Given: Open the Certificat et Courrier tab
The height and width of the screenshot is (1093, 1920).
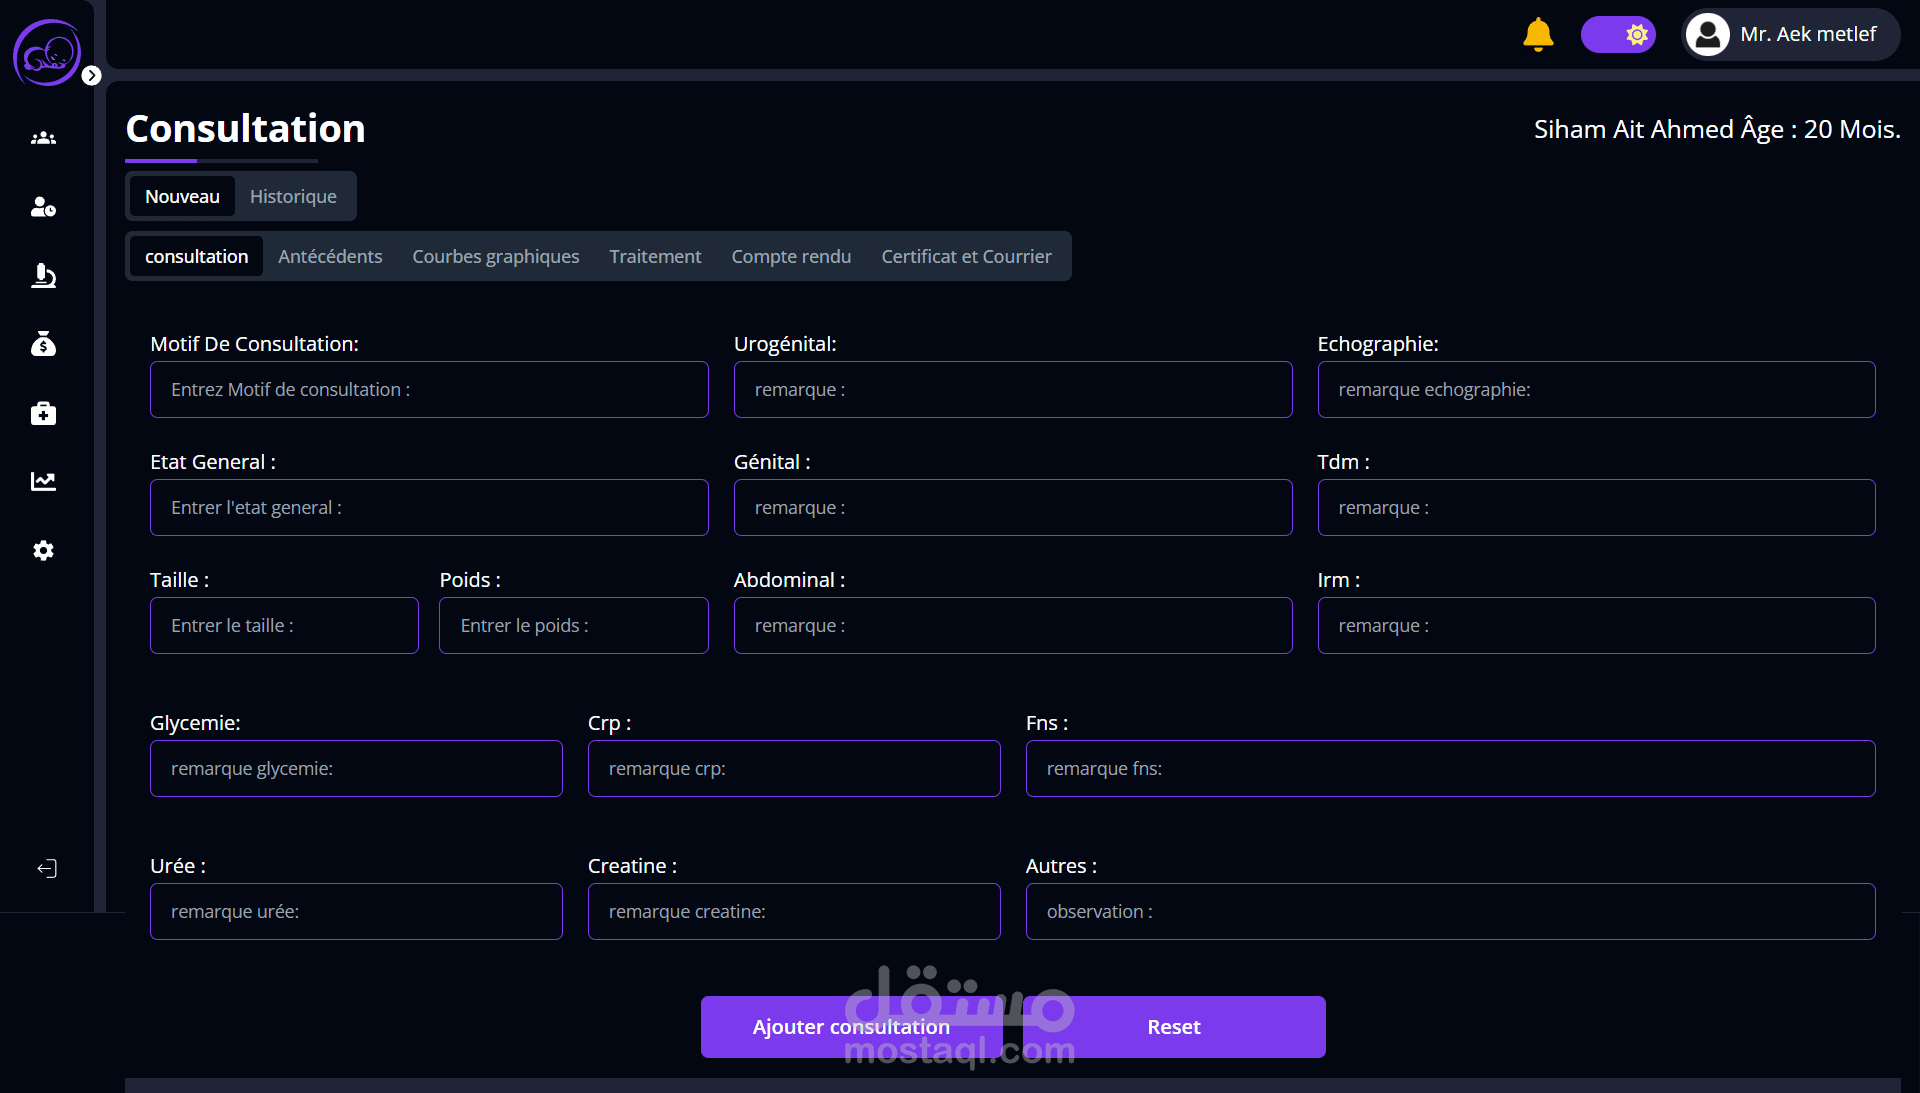Looking at the screenshot, I should 966,256.
